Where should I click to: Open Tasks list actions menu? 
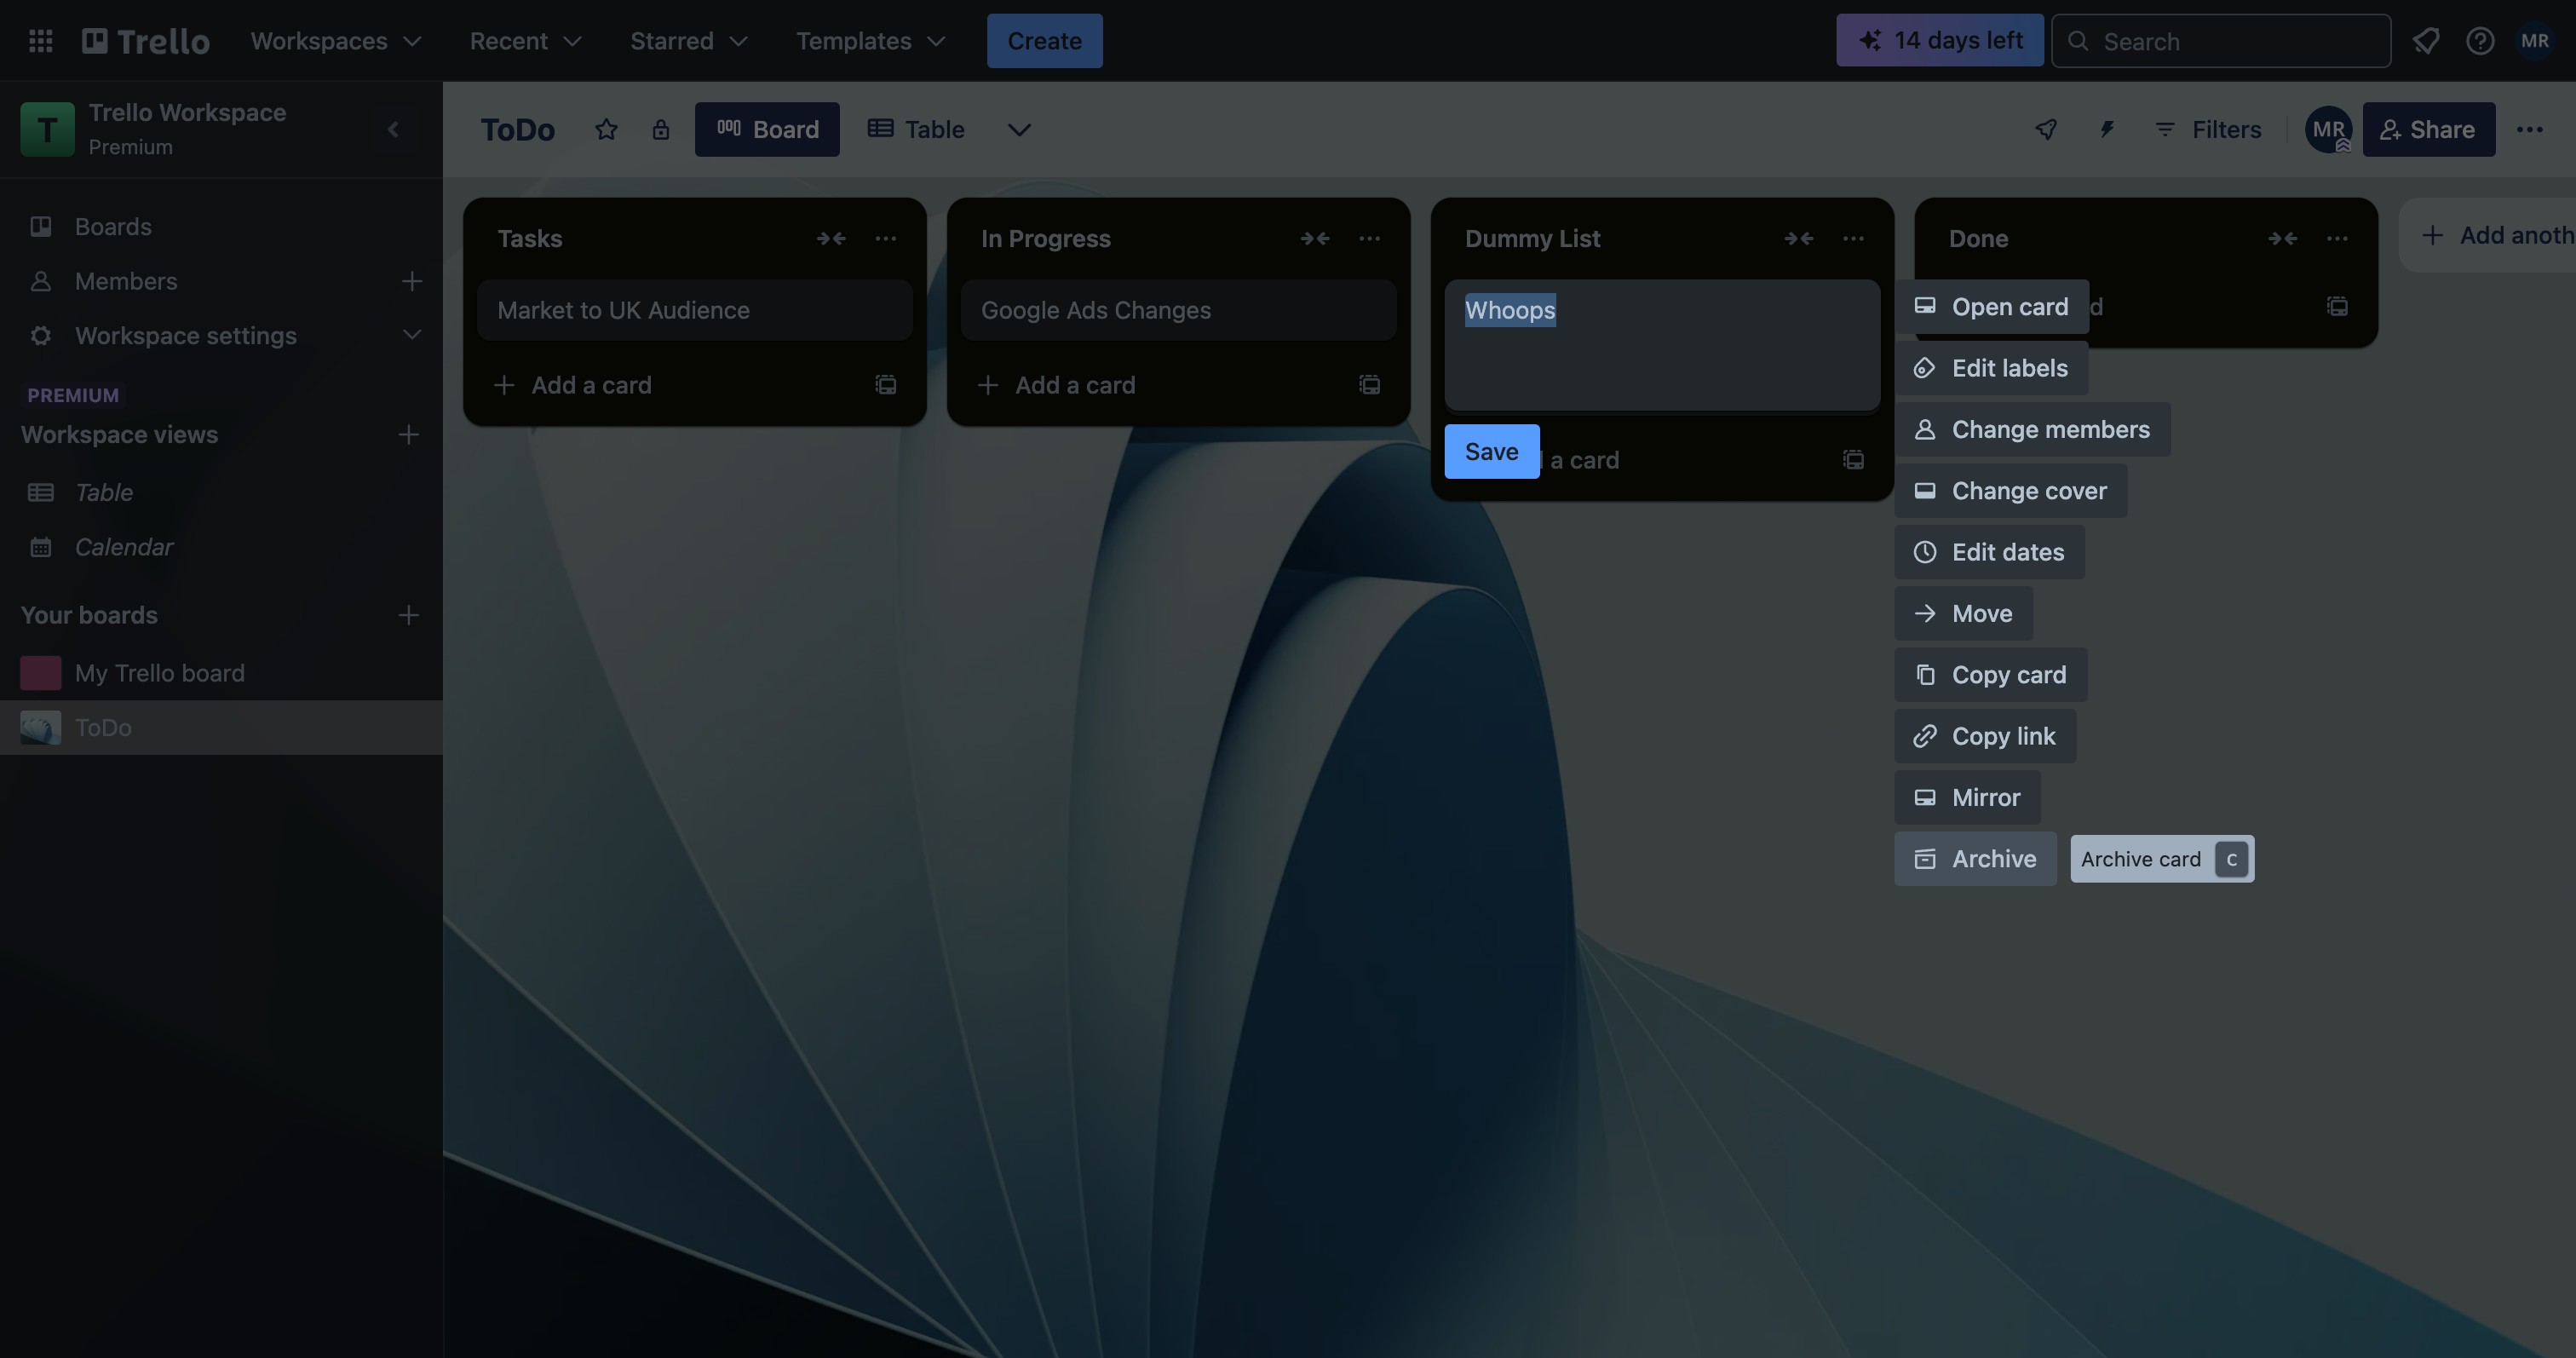click(886, 238)
